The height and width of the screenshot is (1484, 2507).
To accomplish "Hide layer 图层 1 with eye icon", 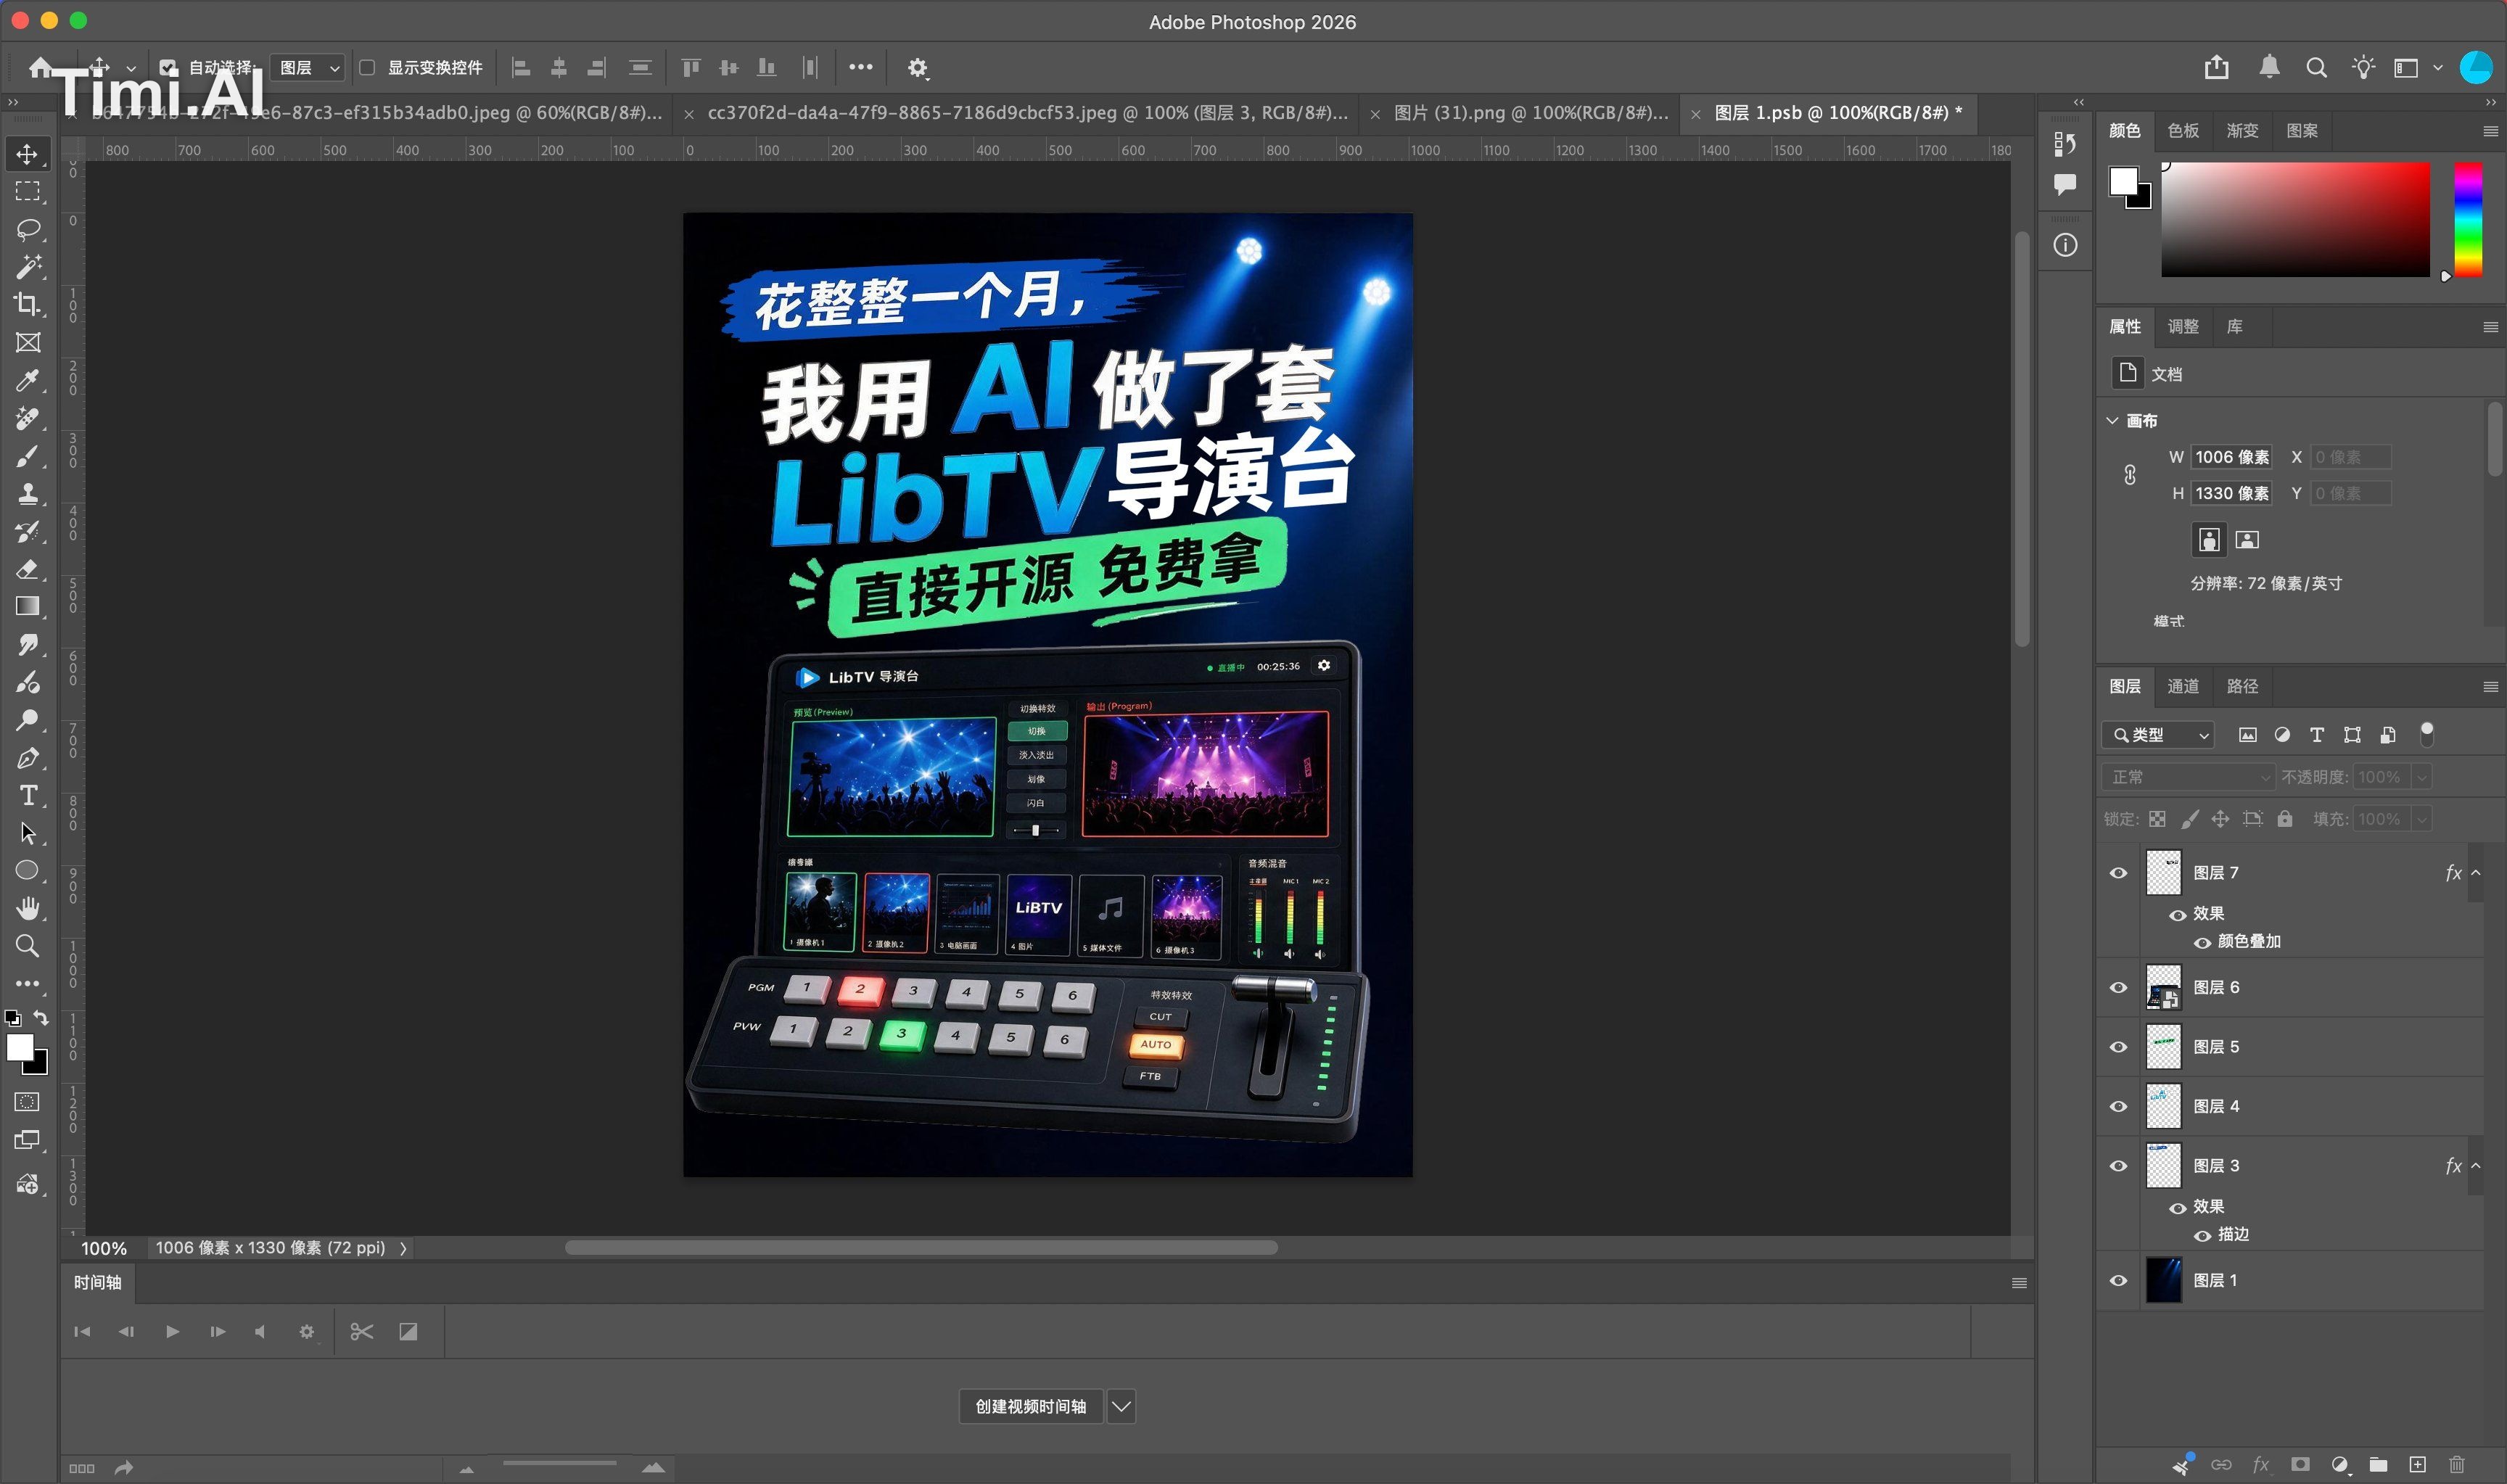I will click(2118, 1281).
